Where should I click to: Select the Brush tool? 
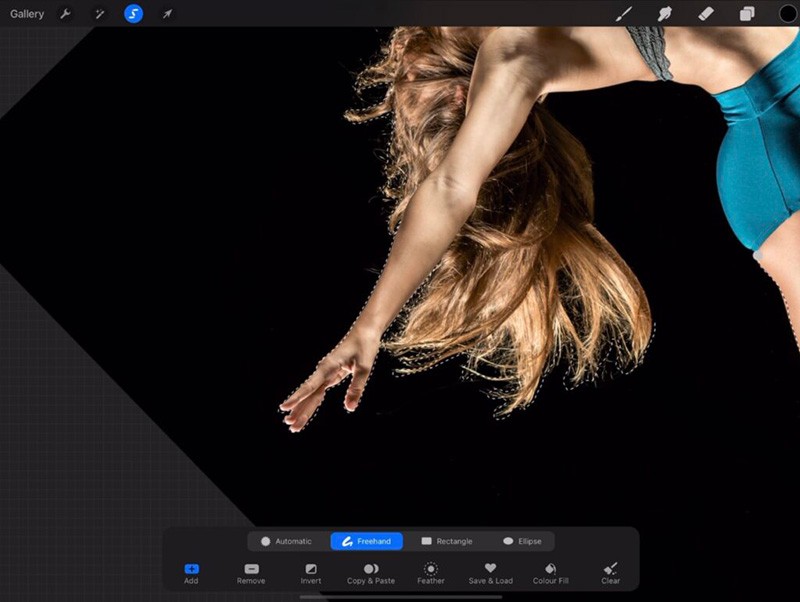625,14
